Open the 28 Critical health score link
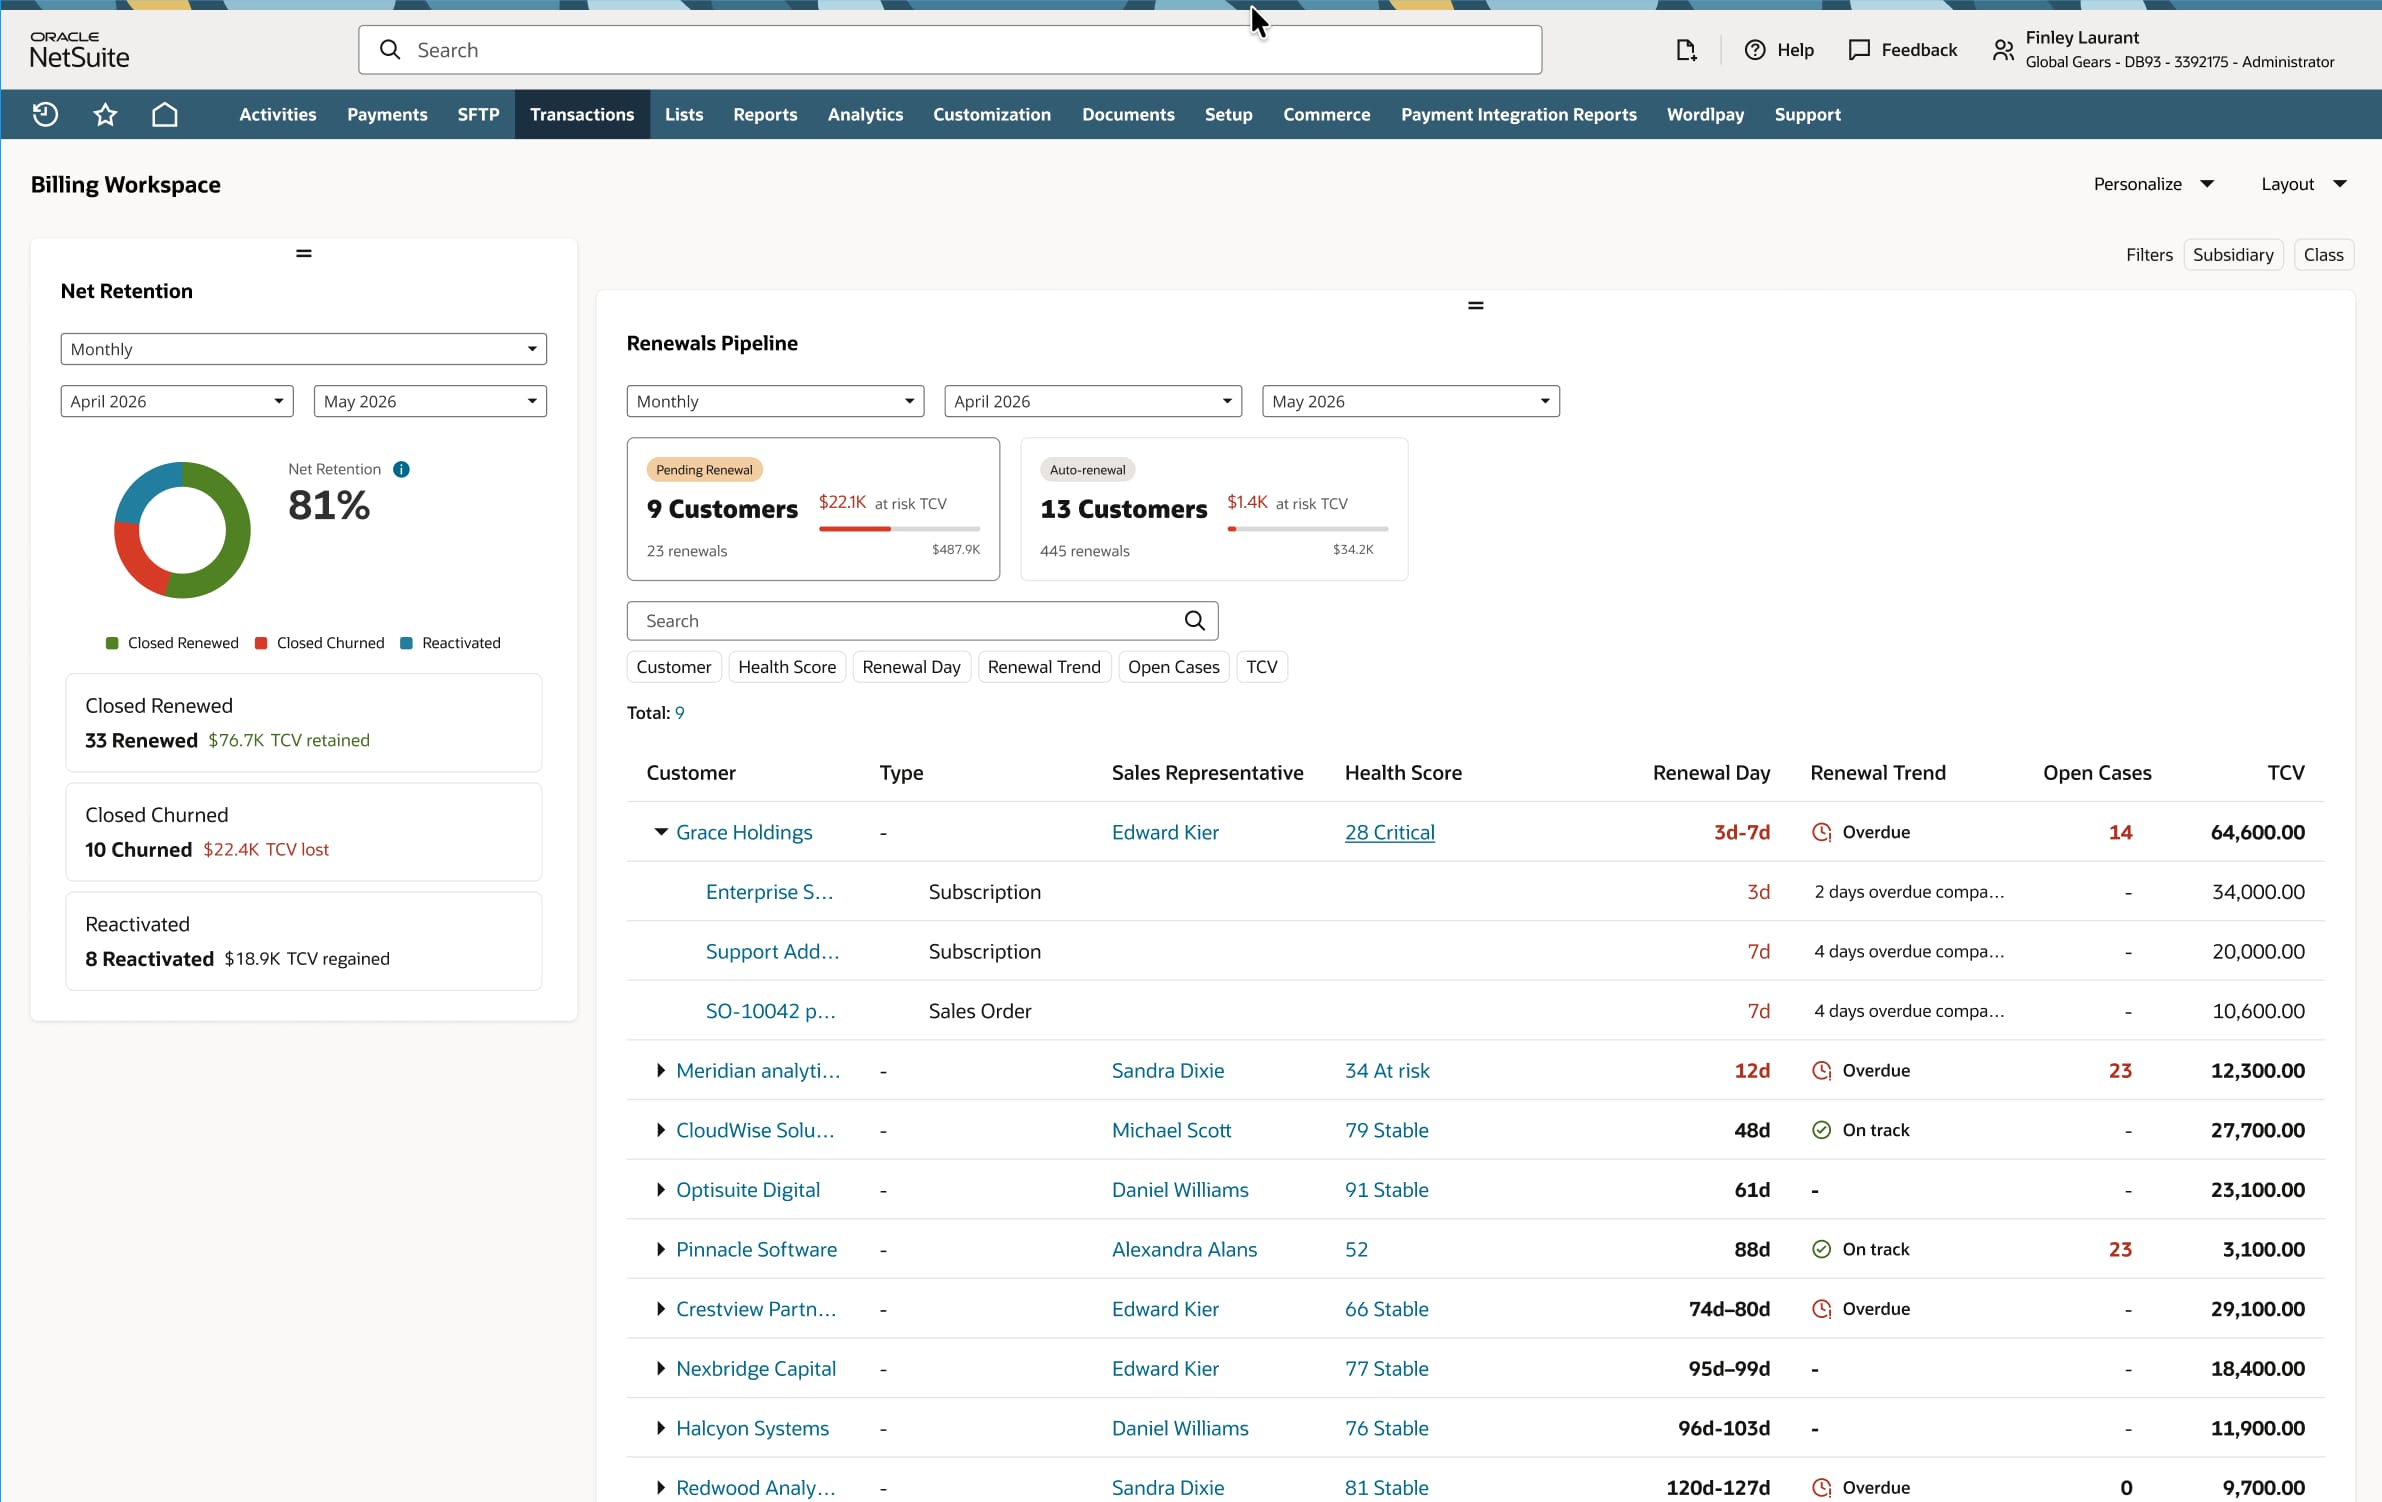 (x=1389, y=832)
